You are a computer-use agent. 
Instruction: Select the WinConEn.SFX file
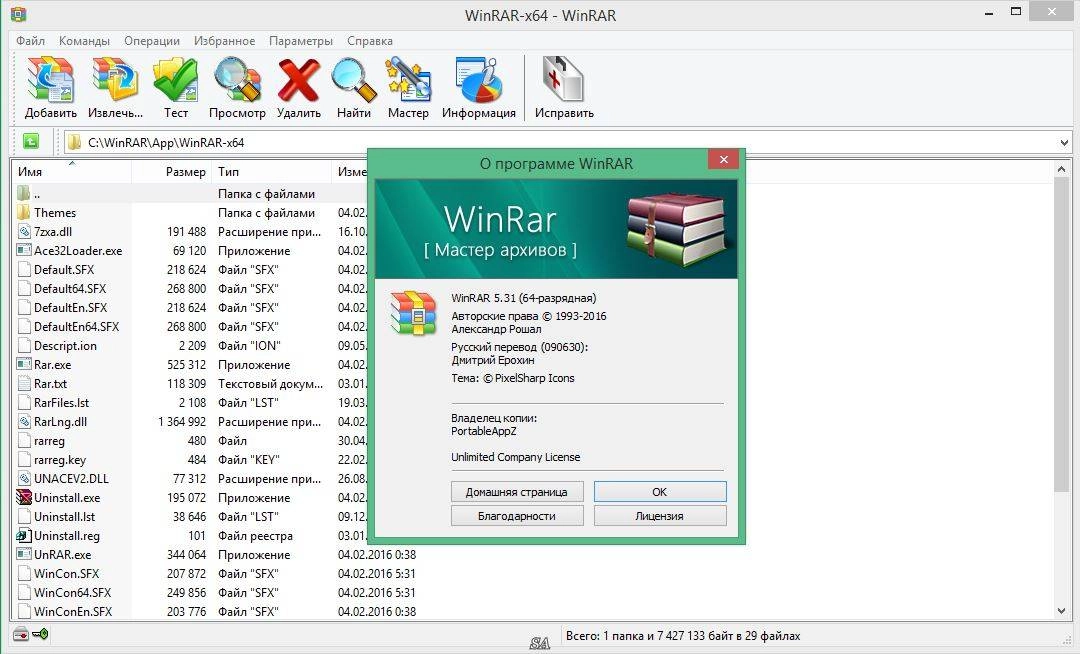pos(72,611)
